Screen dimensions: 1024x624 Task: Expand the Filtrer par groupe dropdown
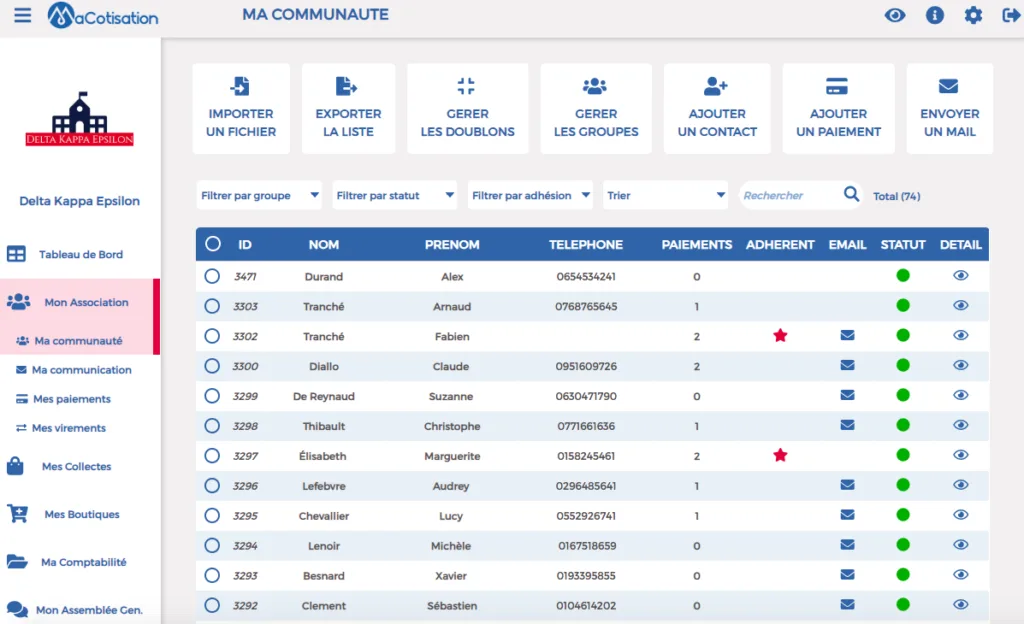(x=259, y=195)
